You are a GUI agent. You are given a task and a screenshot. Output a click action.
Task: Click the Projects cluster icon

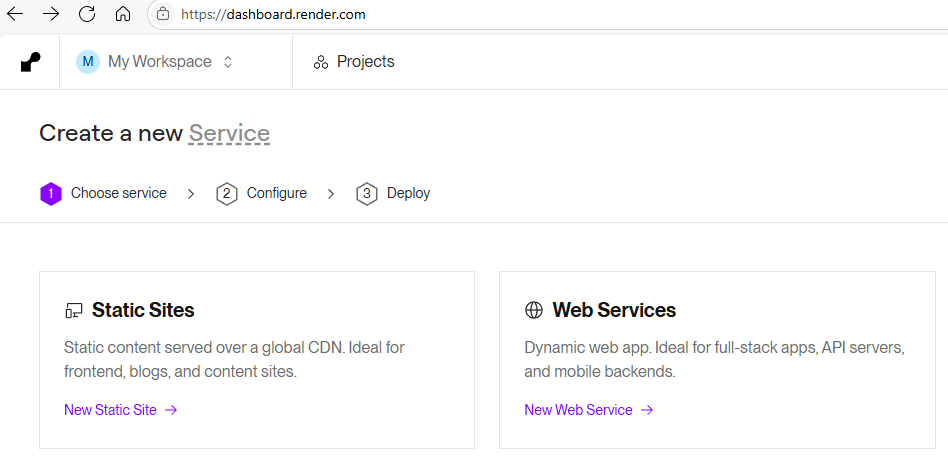pyautogui.click(x=320, y=62)
